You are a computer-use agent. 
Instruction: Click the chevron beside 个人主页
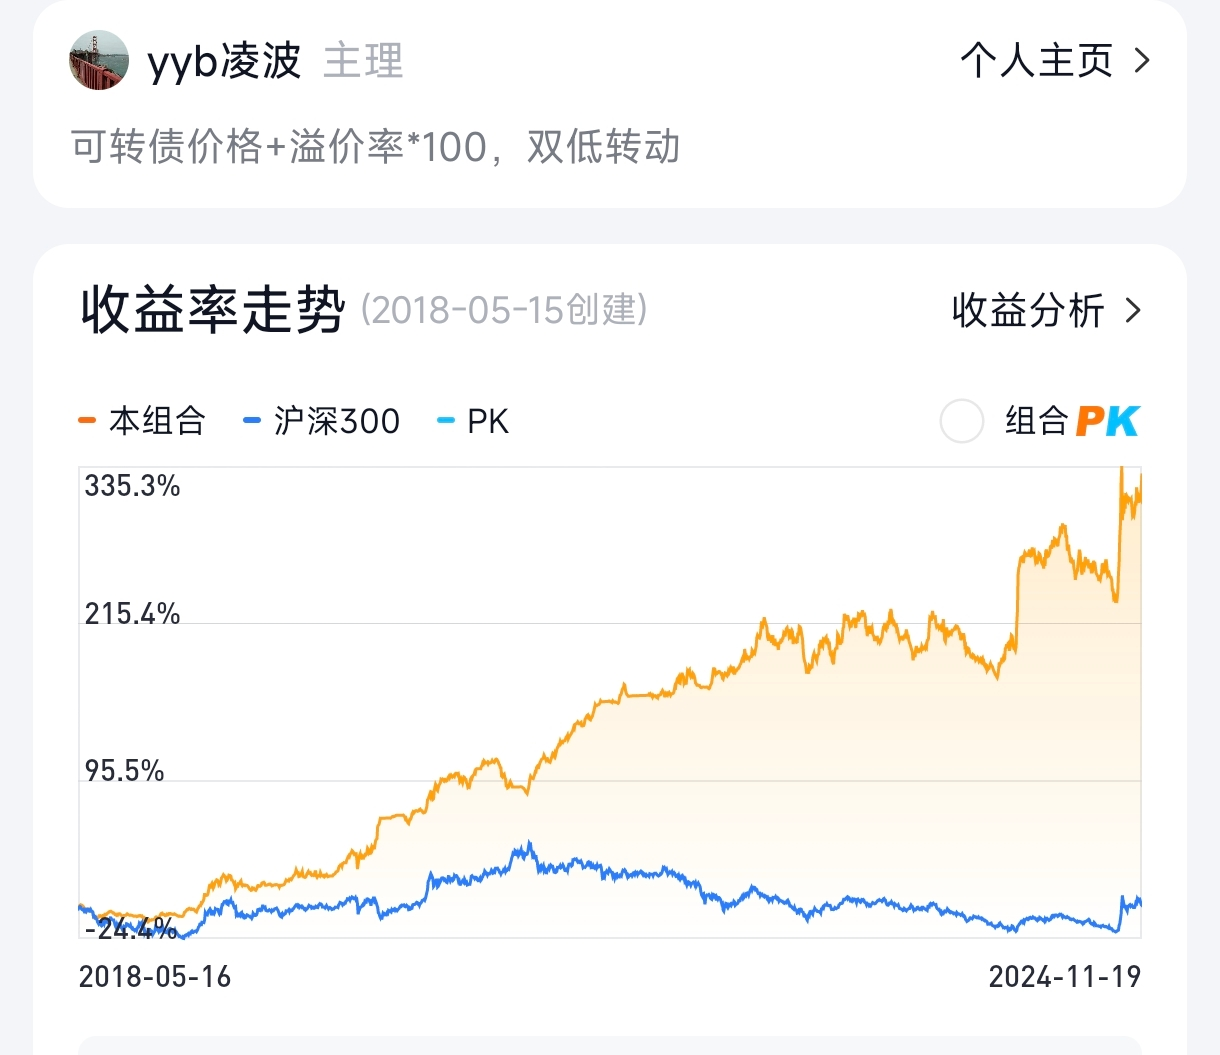click(1142, 61)
